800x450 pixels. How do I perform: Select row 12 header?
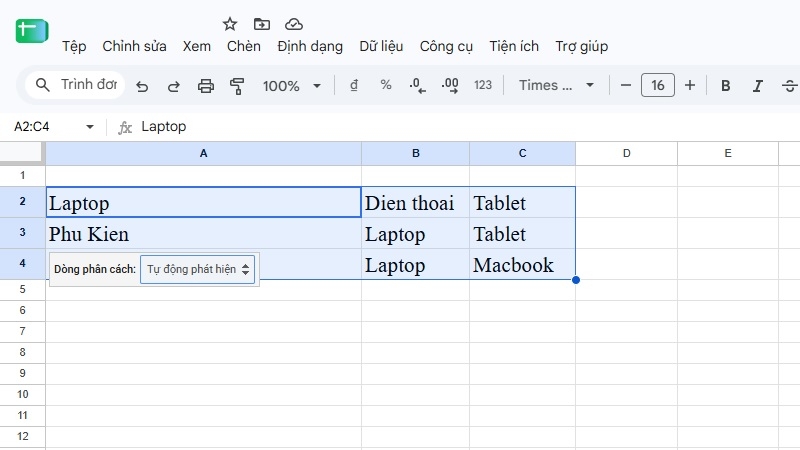coord(22,437)
